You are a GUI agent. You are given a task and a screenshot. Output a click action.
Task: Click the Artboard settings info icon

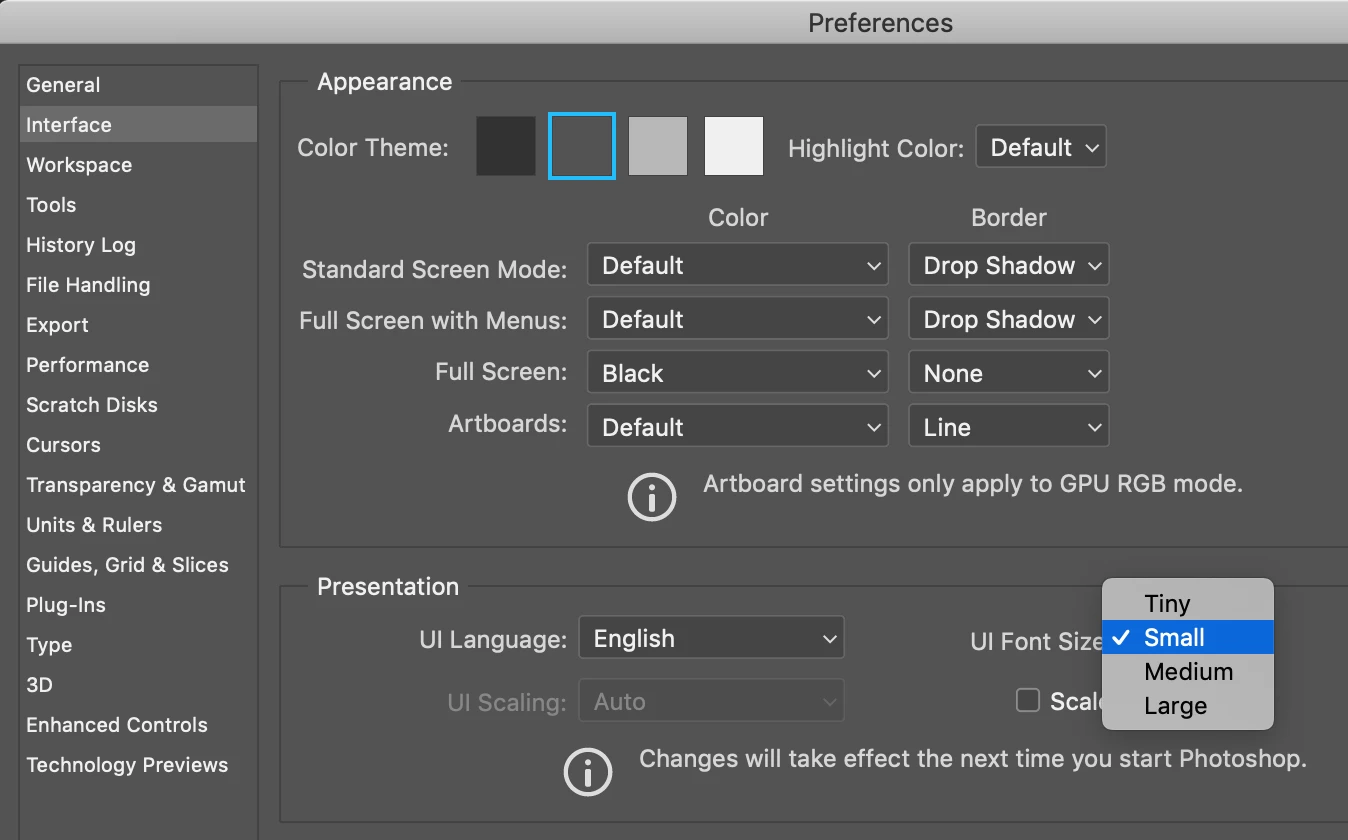click(x=651, y=497)
